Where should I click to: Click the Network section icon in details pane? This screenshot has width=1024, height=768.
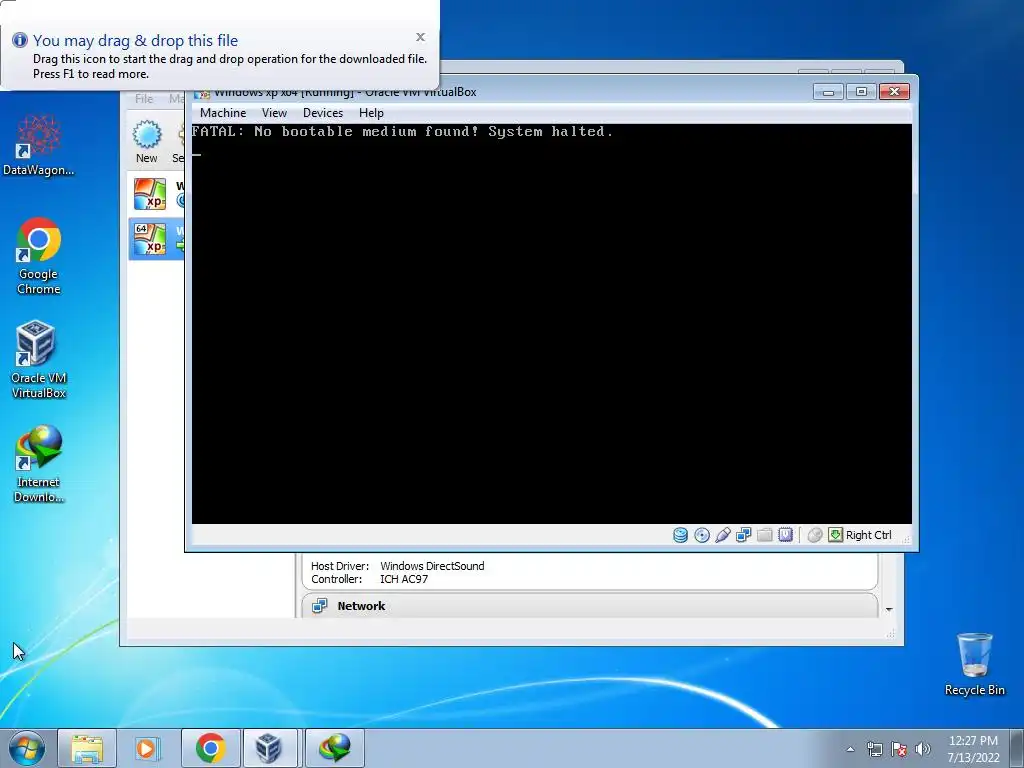click(x=319, y=606)
